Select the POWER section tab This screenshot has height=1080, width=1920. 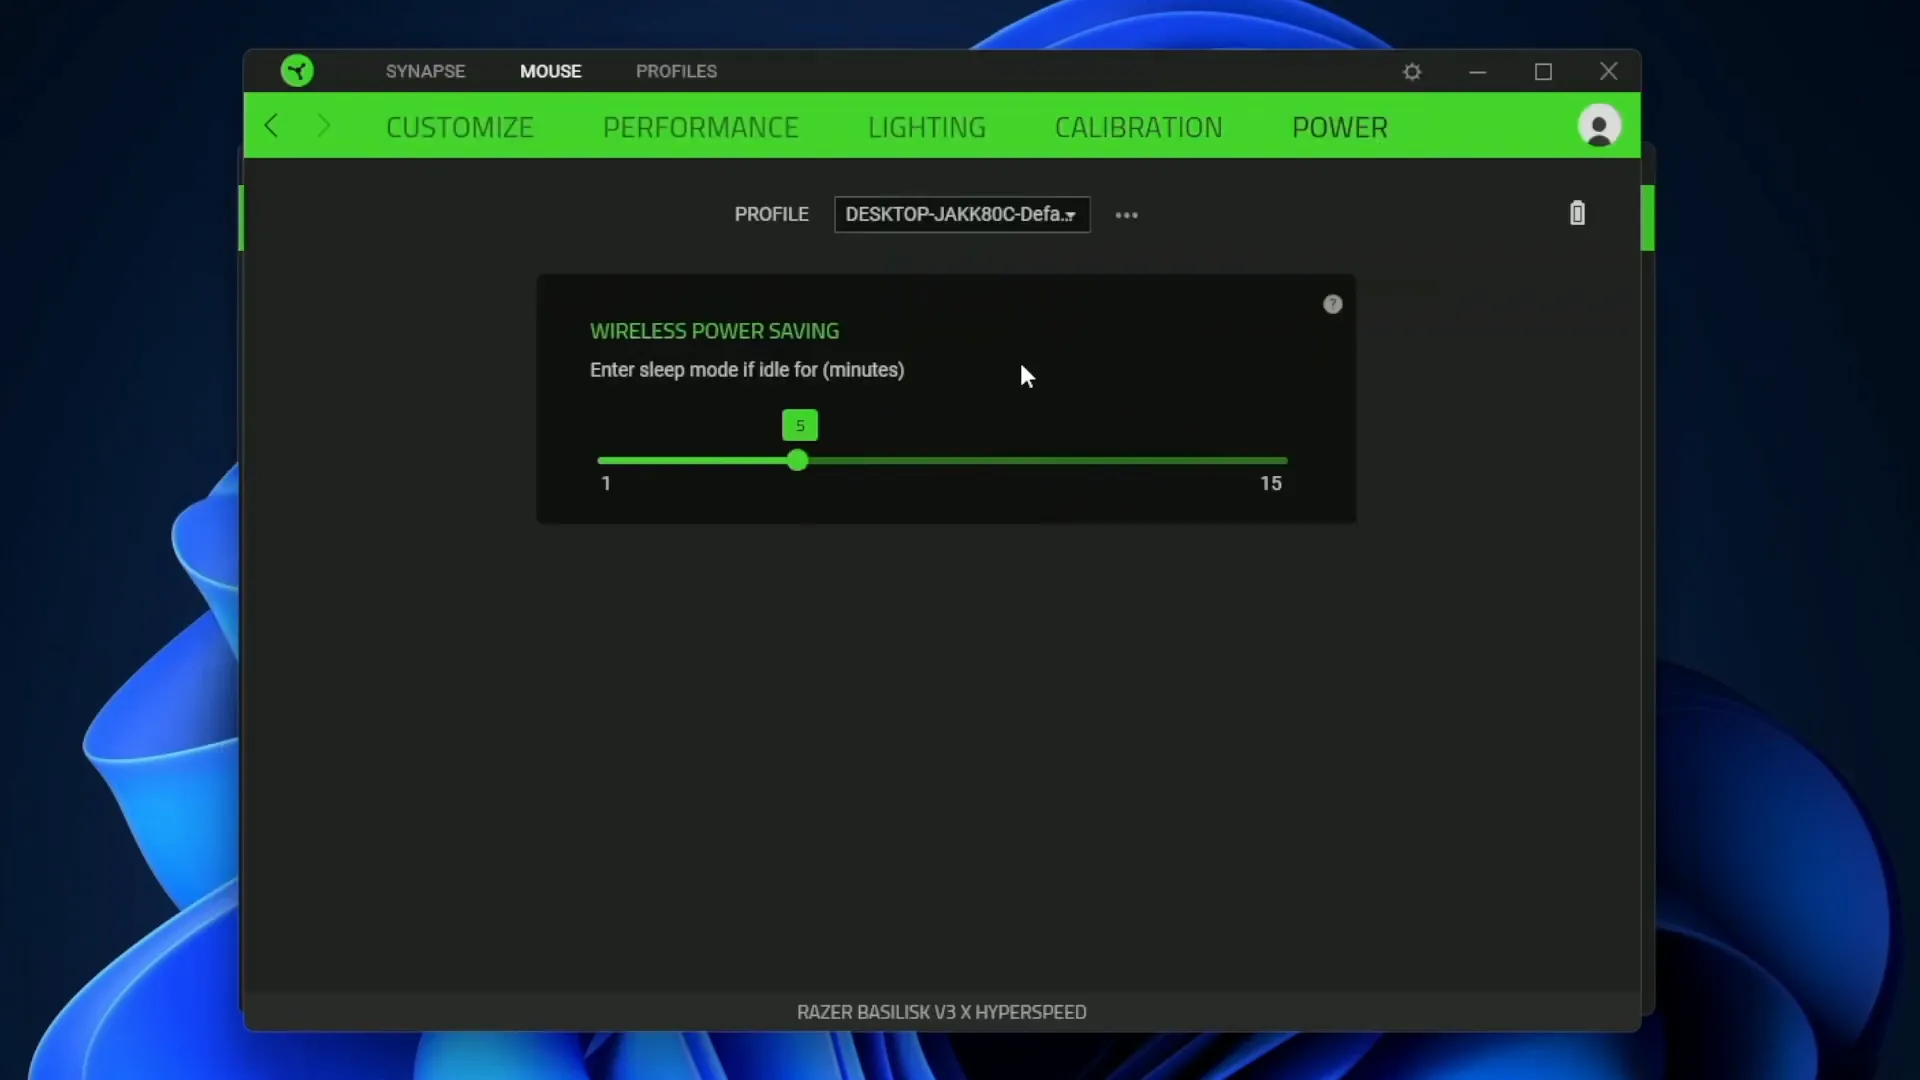pyautogui.click(x=1339, y=128)
